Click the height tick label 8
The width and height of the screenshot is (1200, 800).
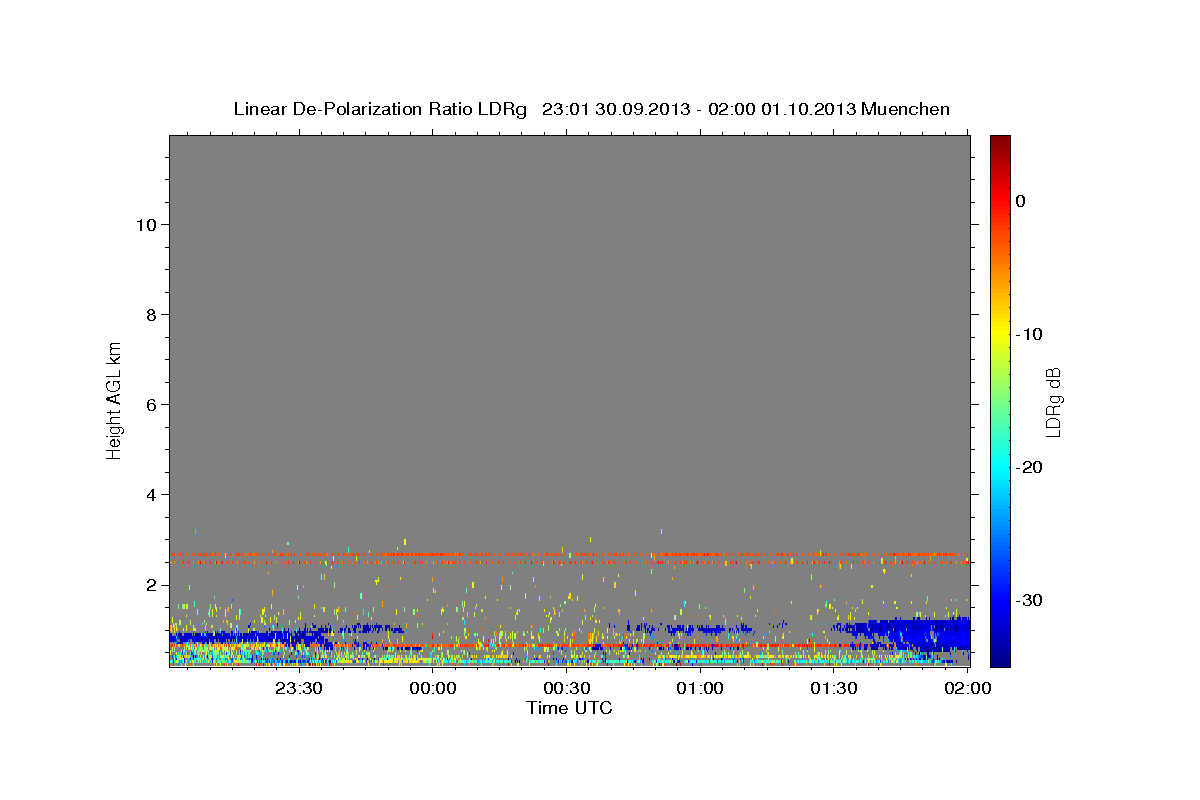pyautogui.click(x=150, y=315)
